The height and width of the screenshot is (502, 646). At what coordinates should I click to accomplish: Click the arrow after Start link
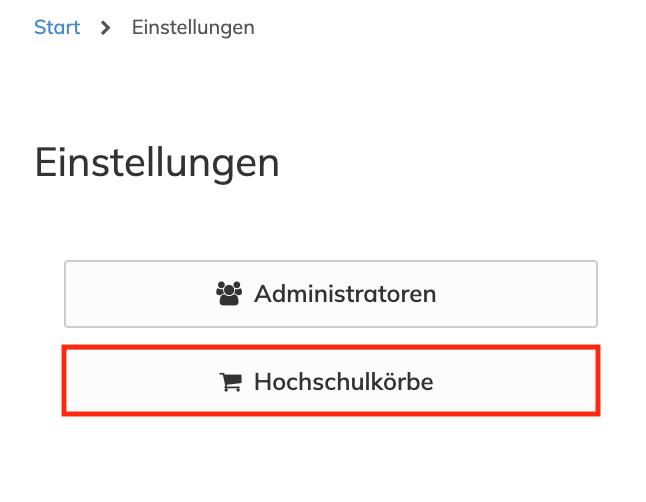pyautogui.click(x=106, y=28)
